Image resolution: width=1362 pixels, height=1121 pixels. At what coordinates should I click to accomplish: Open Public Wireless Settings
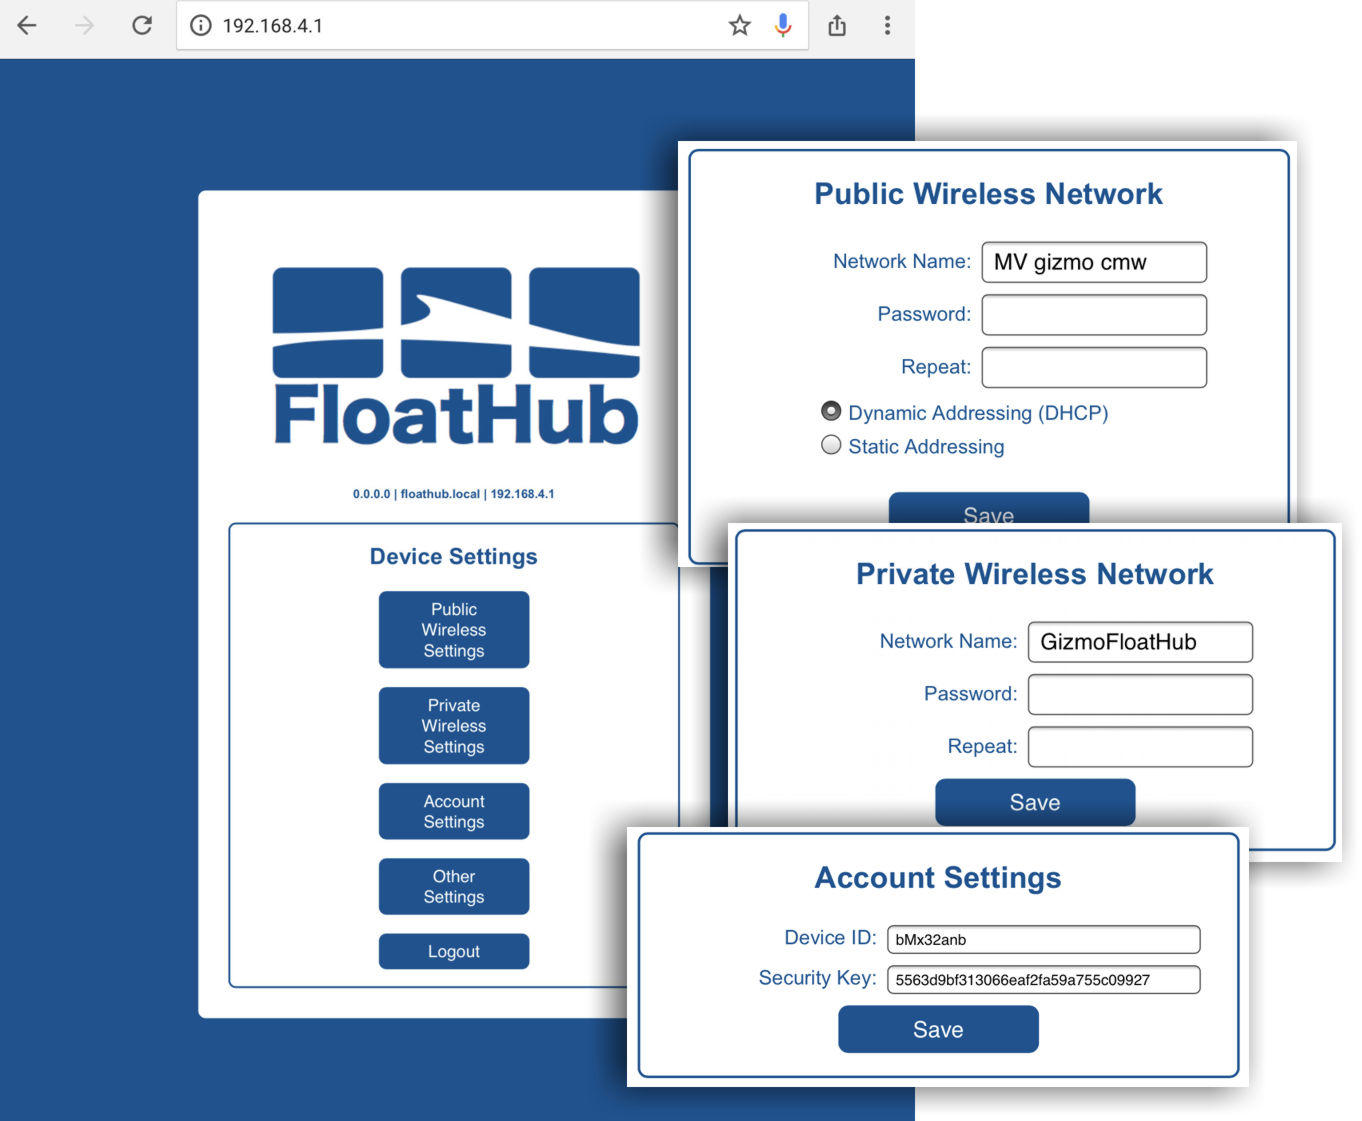[454, 630]
